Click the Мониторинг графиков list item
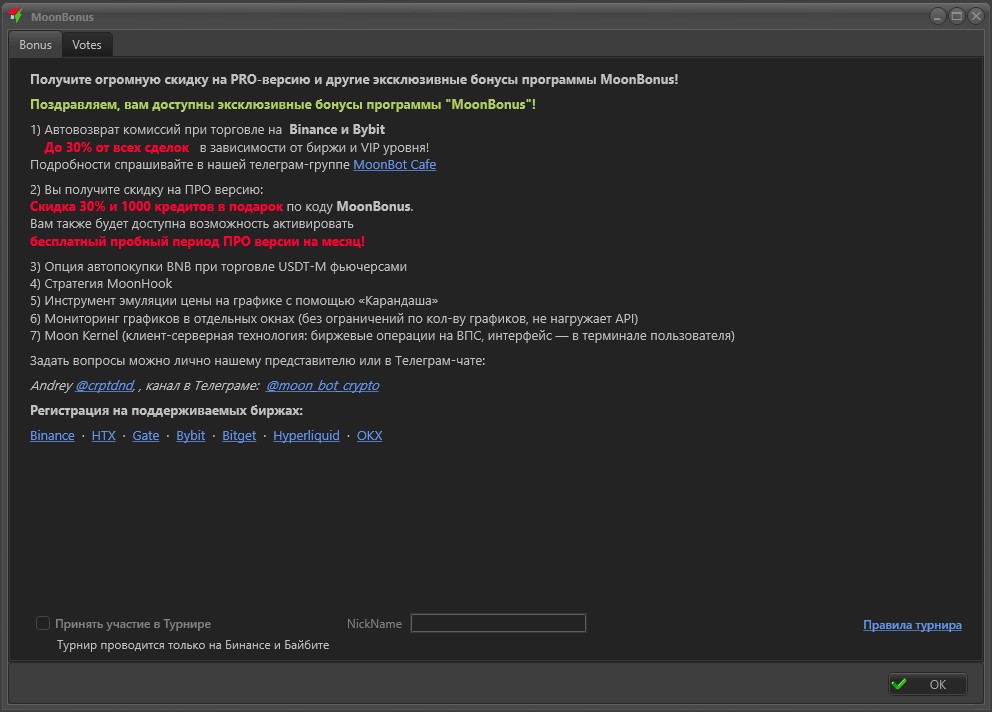The height and width of the screenshot is (712, 992). [334, 318]
